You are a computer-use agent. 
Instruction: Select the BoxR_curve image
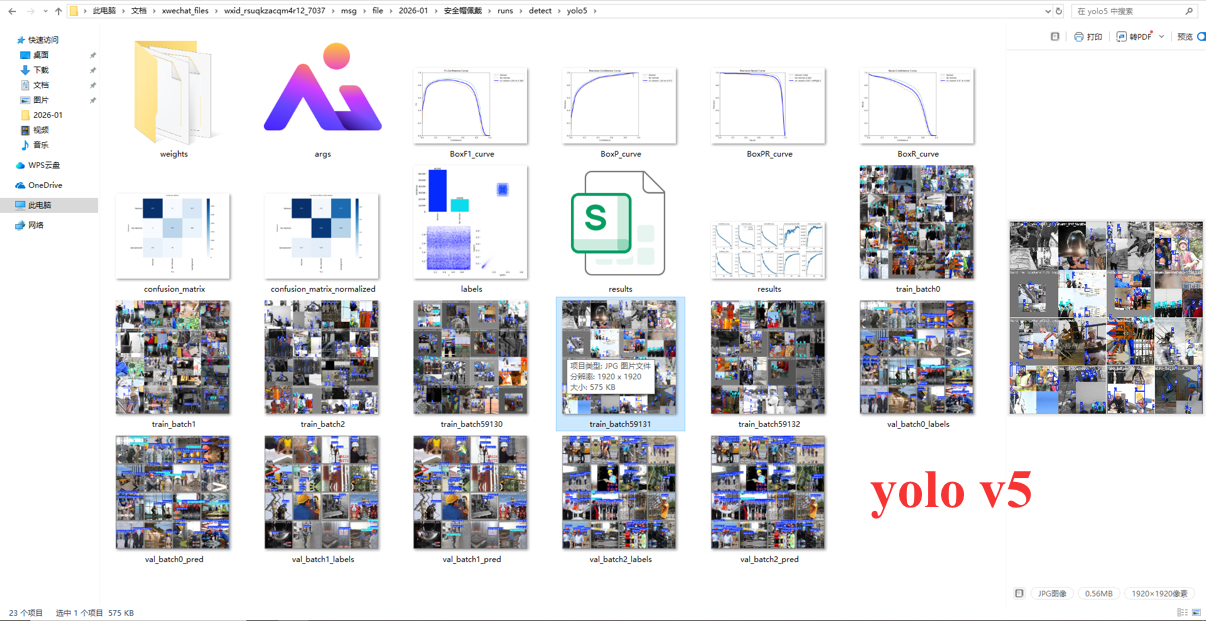pos(917,106)
